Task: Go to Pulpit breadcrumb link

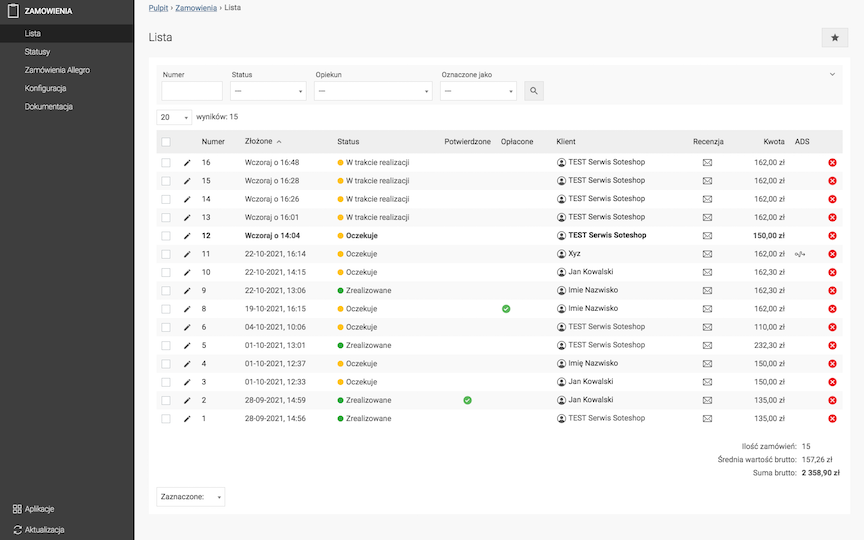Action: point(158,8)
